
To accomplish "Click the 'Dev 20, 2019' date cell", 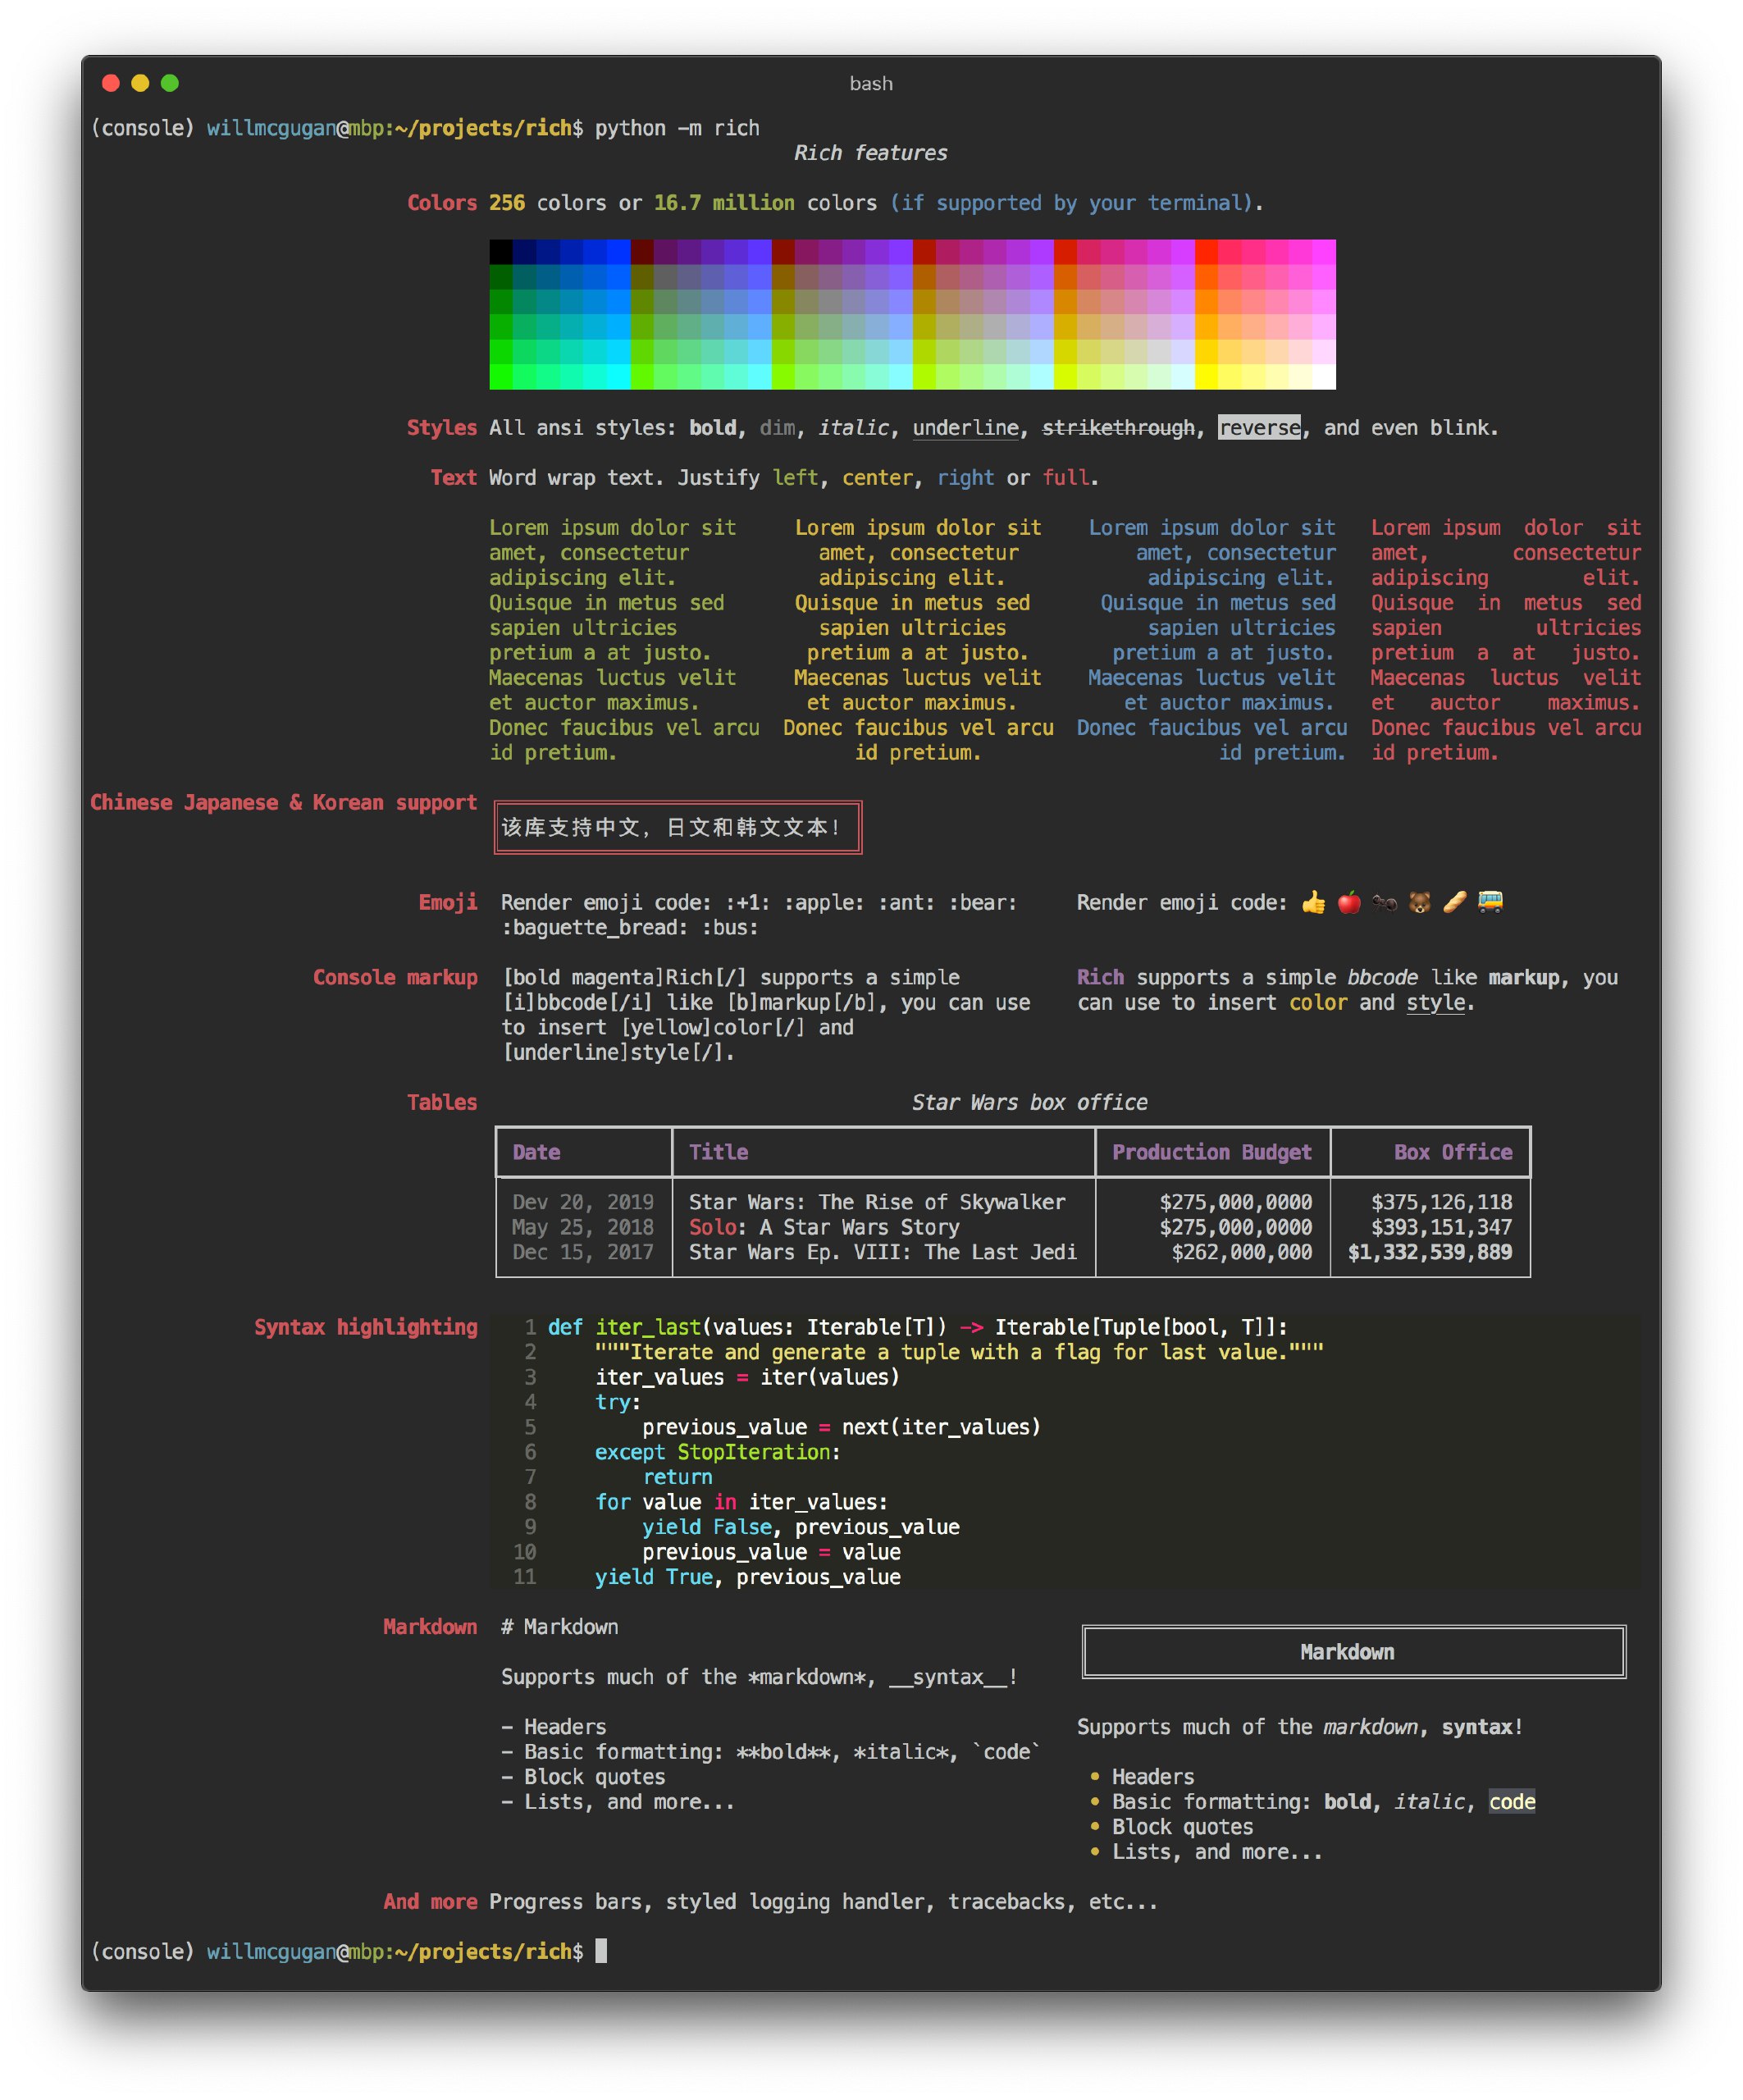I will 583,1203.
